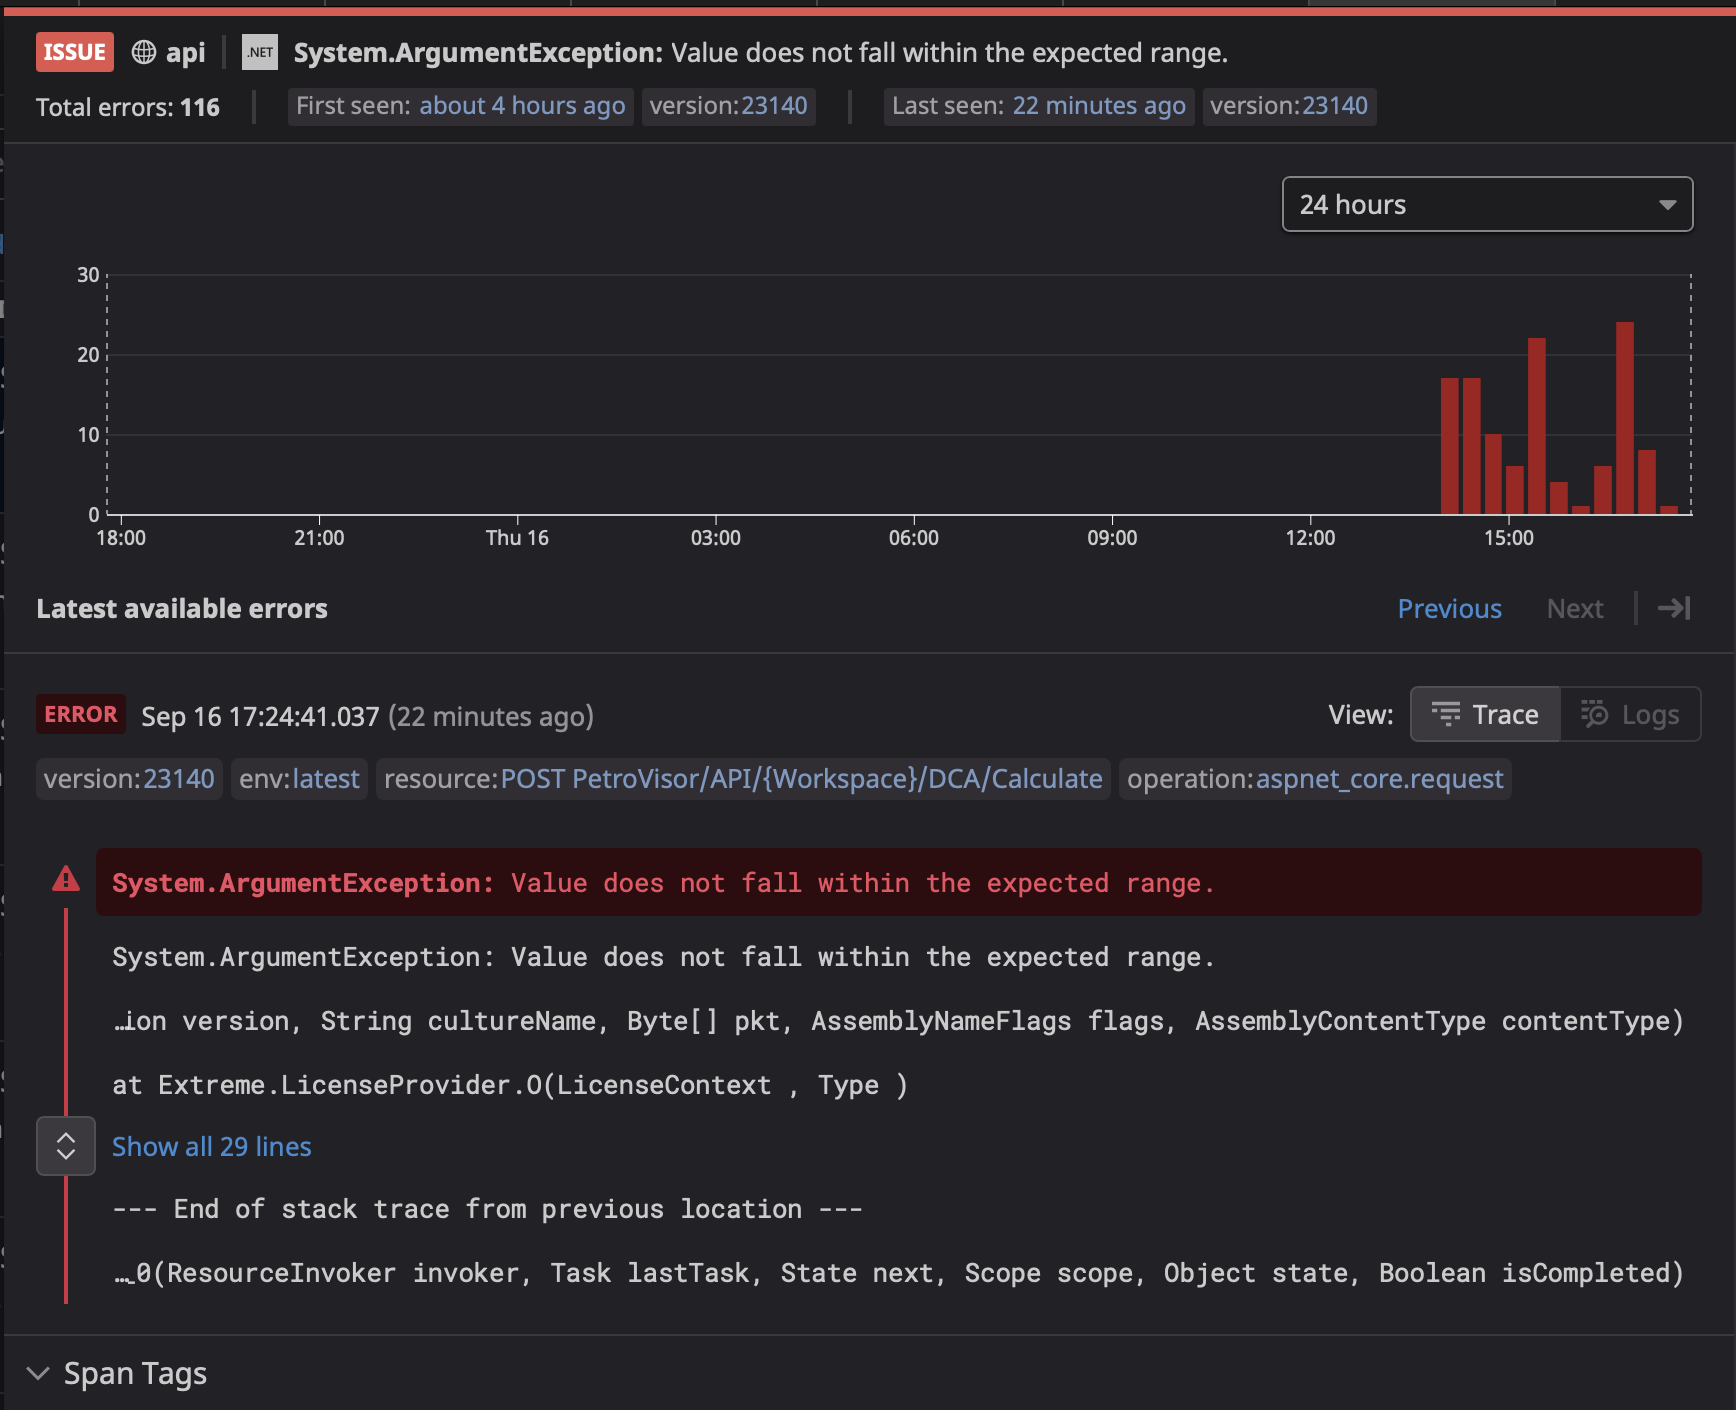Click the env:latest tag
This screenshot has height=1410, width=1736.
(298, 778)
